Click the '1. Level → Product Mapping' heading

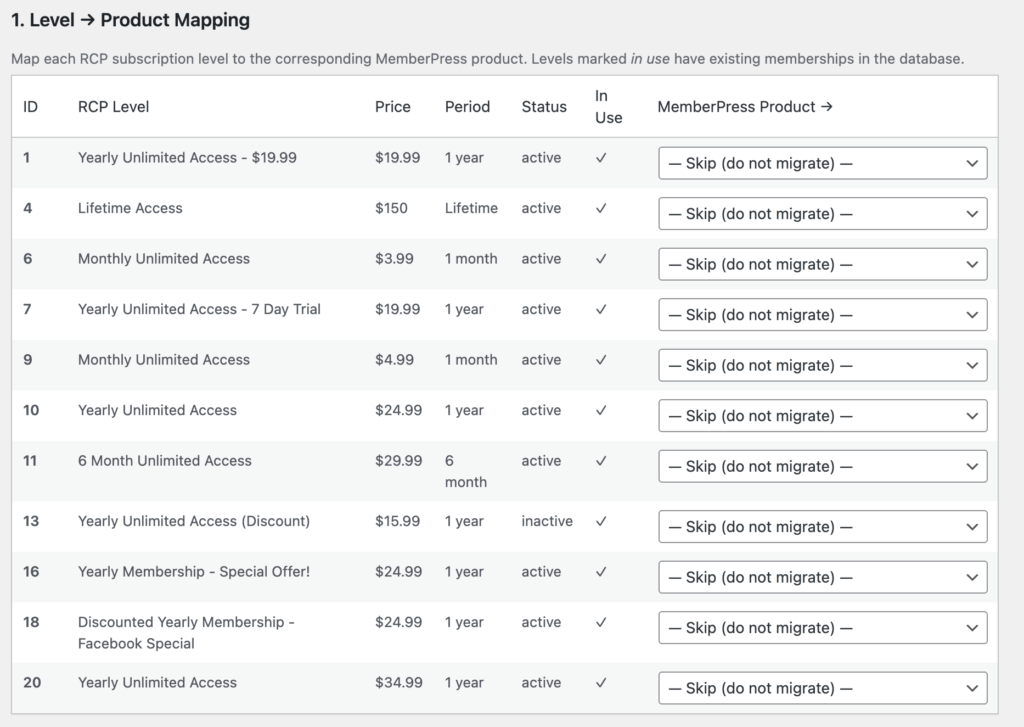(131, 20)
